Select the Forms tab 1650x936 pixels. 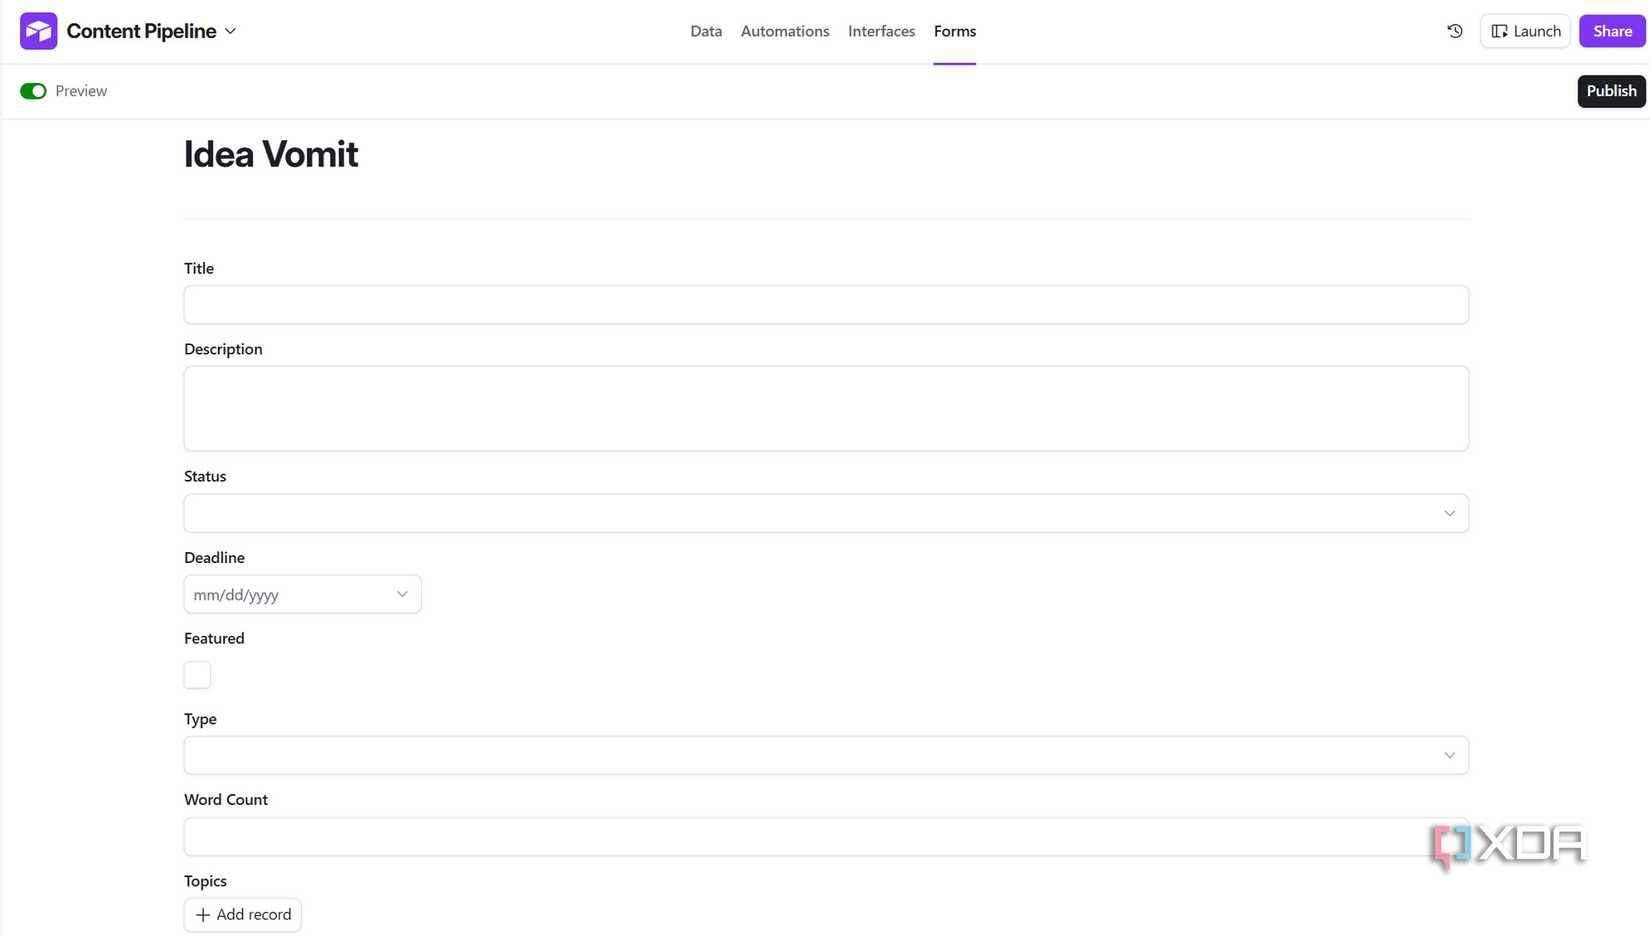[x=954, y=31]
